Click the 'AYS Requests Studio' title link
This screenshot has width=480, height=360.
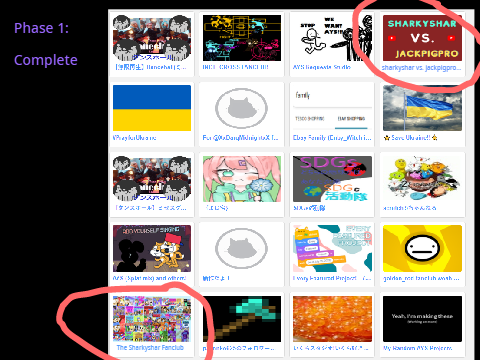click(322, 67)
